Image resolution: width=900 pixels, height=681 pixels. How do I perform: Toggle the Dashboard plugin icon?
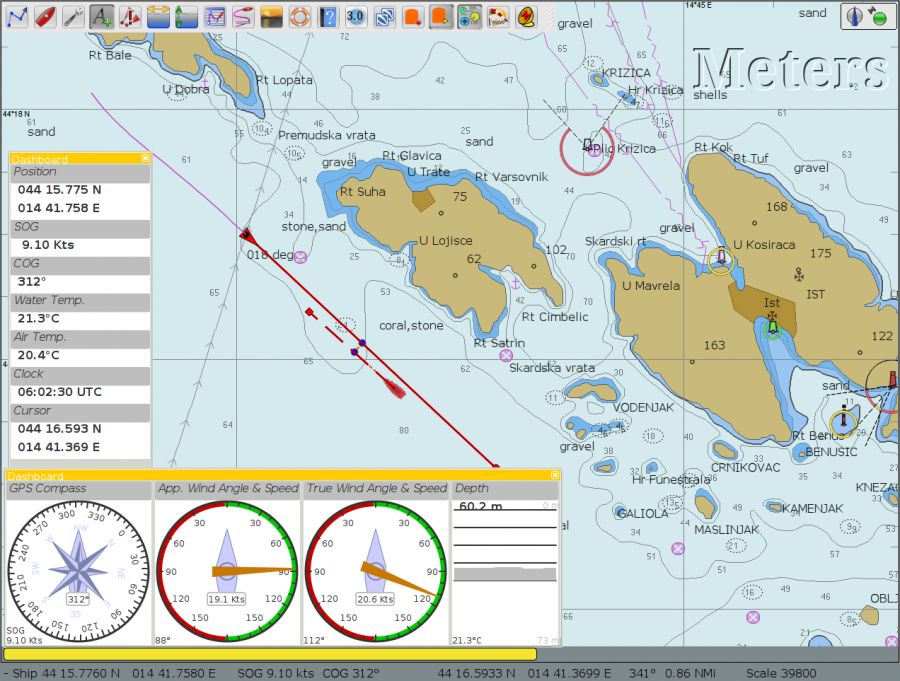point(469,16)
